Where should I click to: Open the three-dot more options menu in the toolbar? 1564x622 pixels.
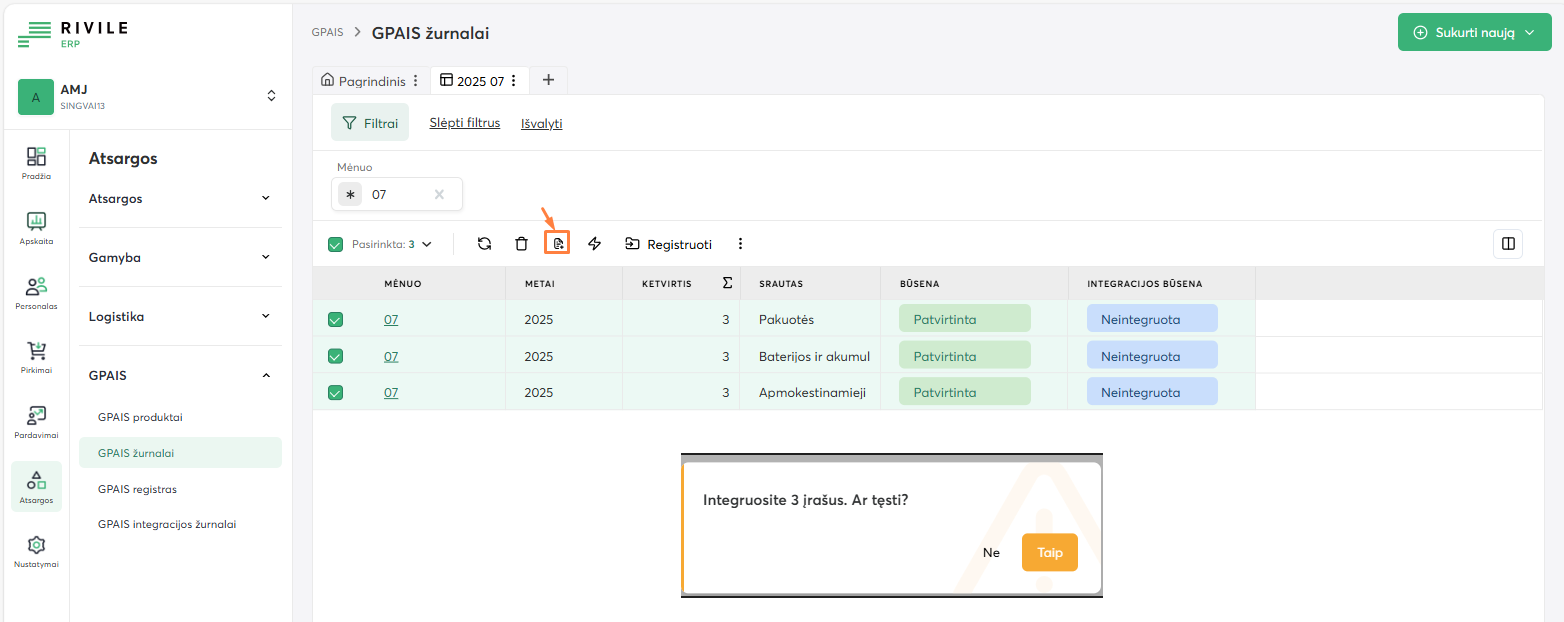click(740, 243)
